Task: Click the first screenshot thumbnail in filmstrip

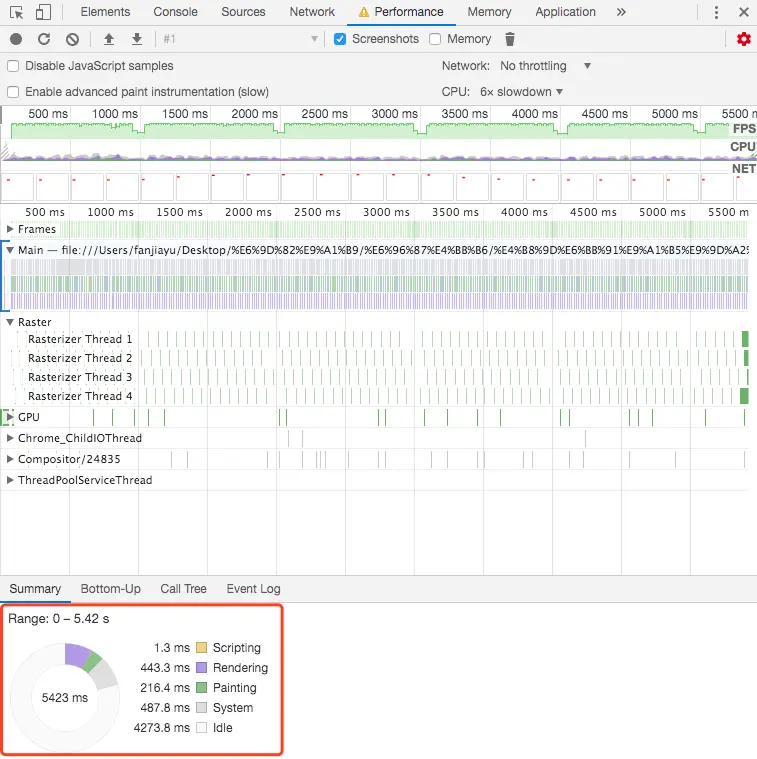Action: point(18,187)
